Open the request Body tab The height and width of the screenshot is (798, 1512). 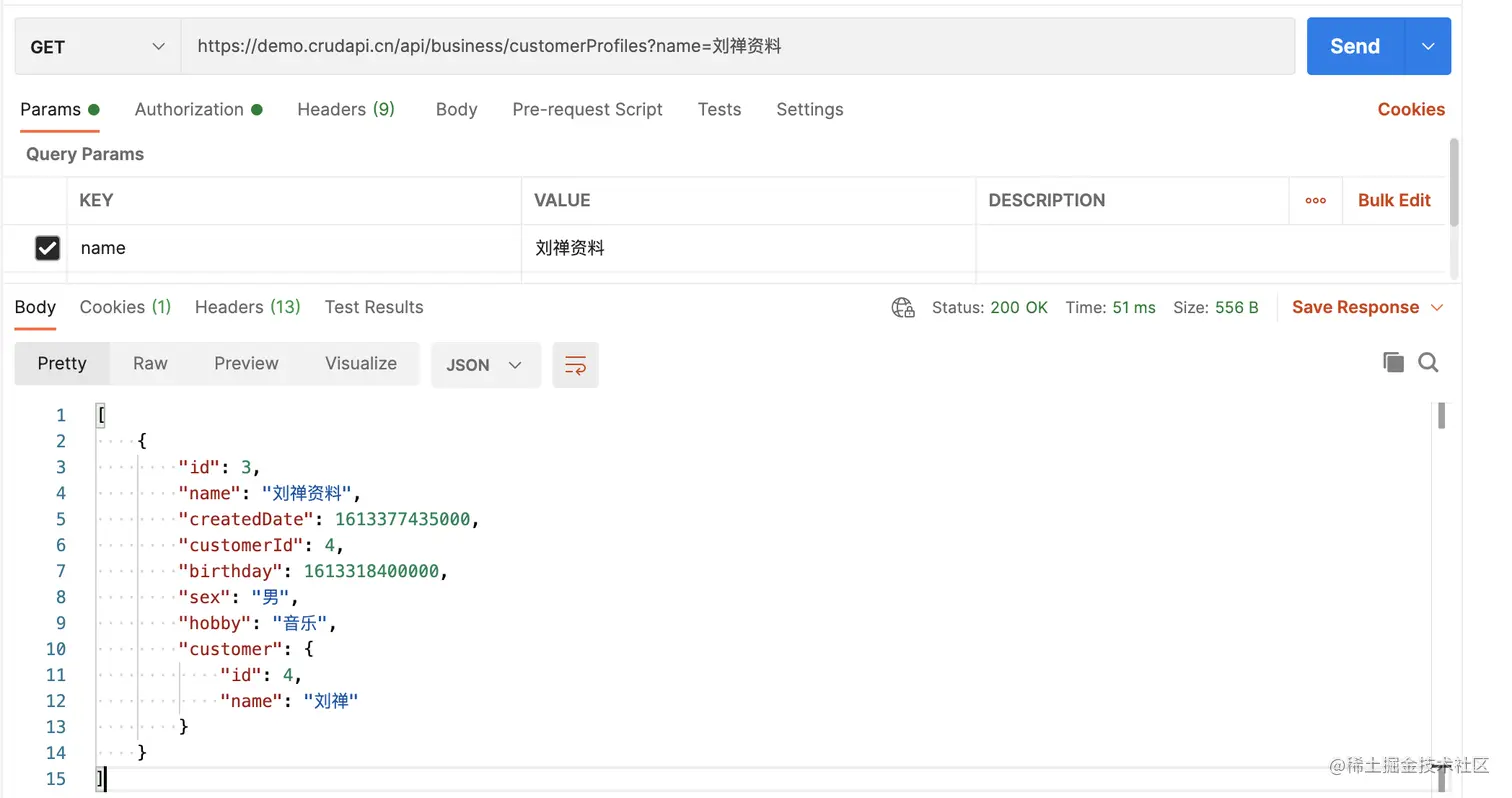(456, 109)
